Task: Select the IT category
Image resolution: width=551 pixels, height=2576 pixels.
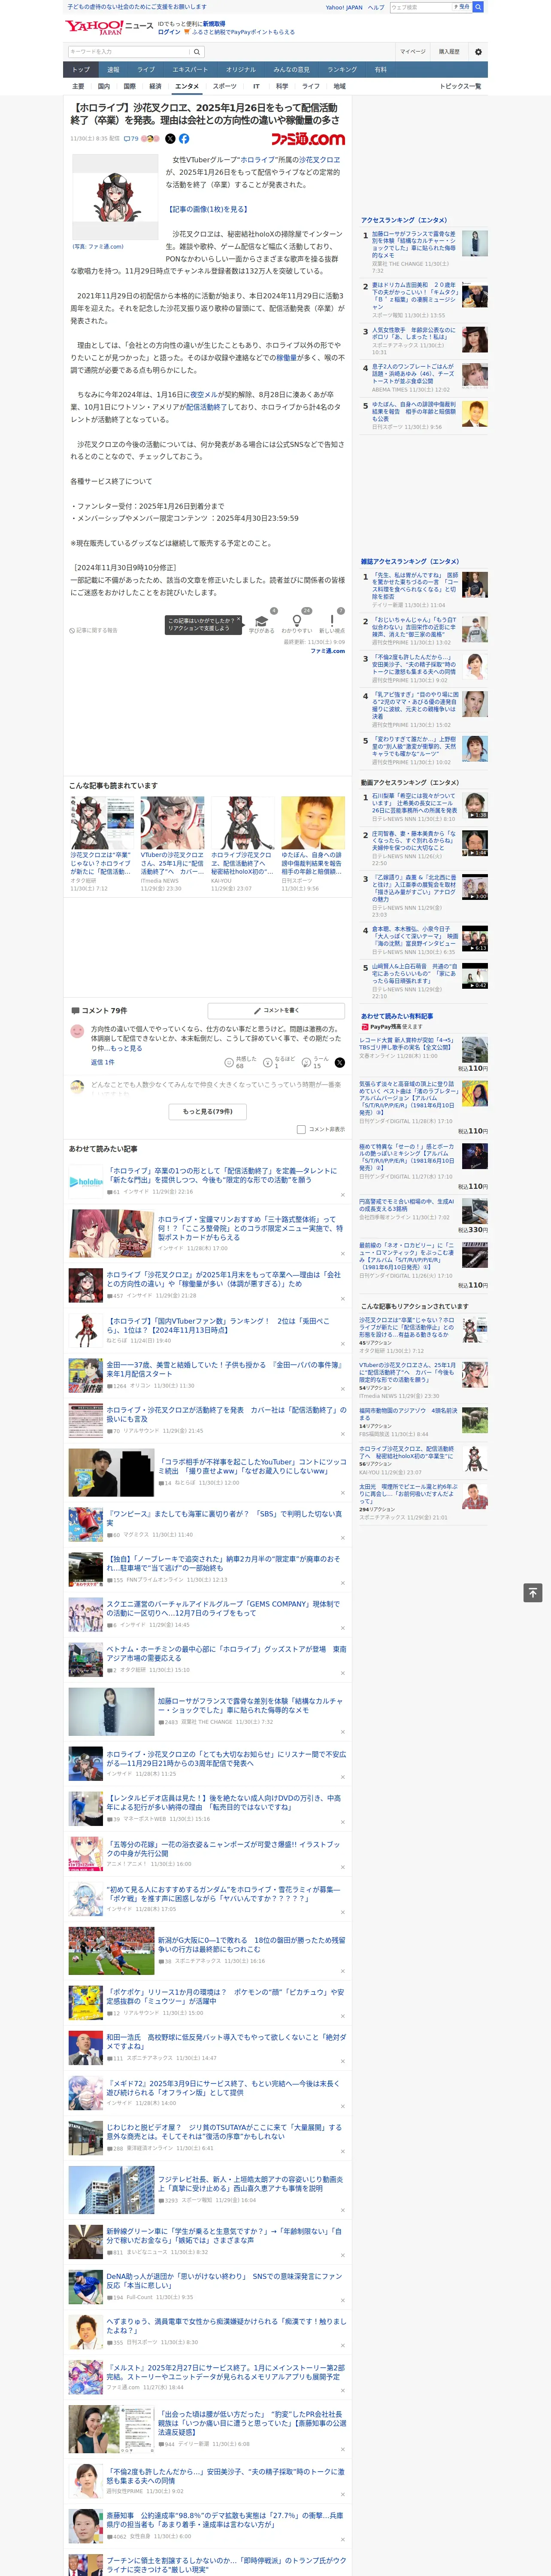Action: tap(256, 86)
